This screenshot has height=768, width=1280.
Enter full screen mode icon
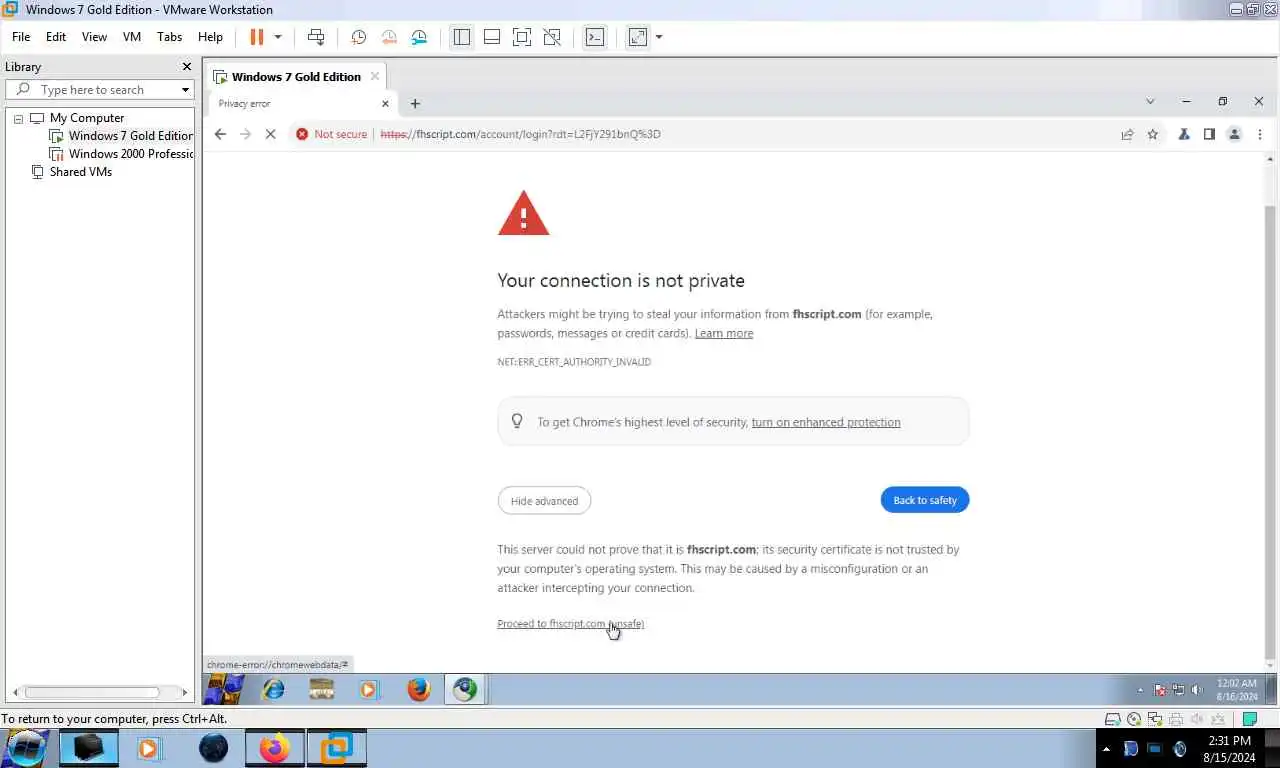(522, 37)
